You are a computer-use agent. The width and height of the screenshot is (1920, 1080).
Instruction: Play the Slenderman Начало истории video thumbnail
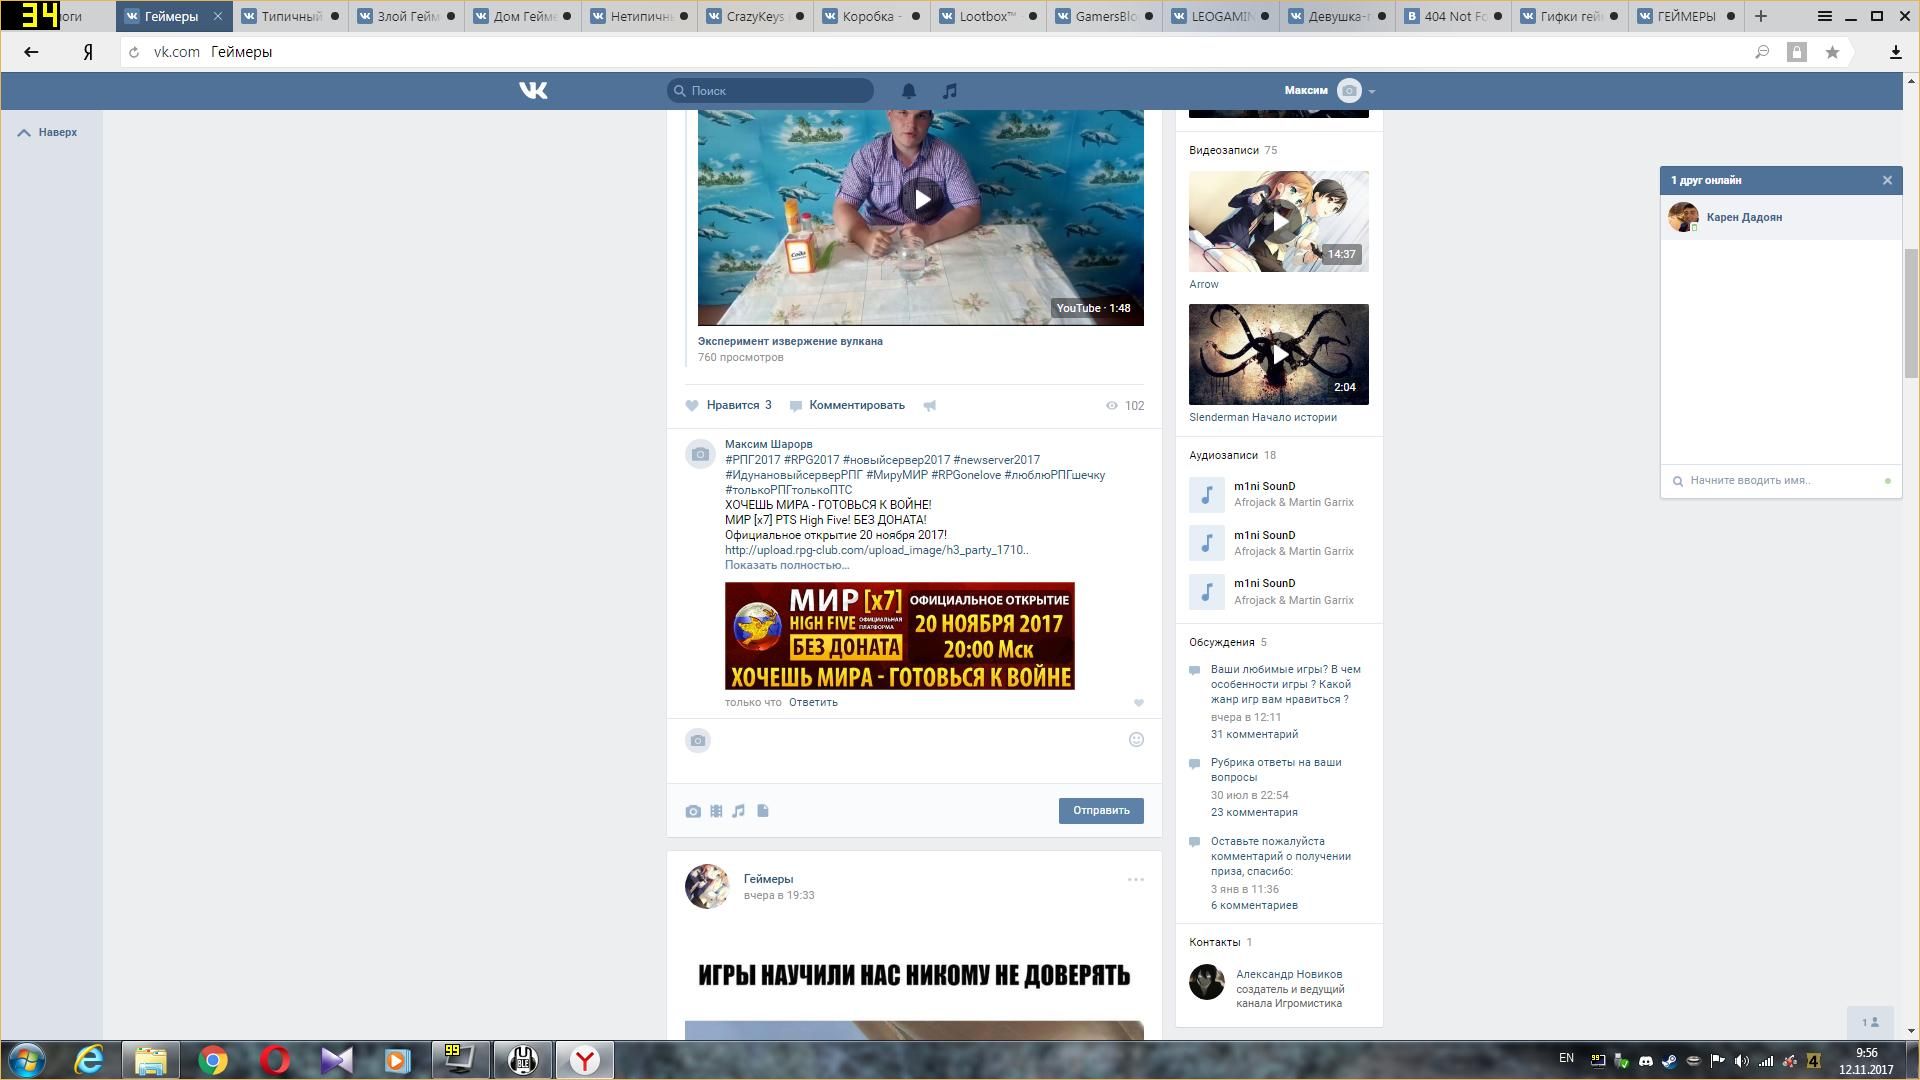click(1278, 354)
